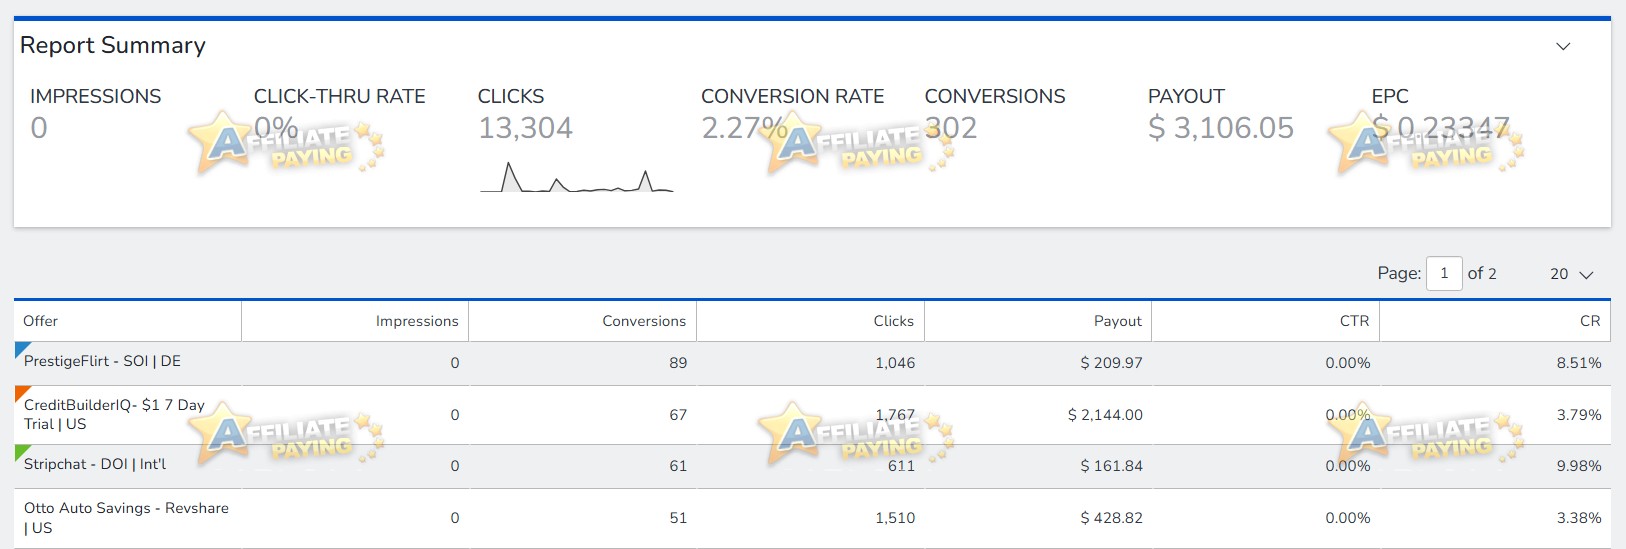The width and height of the screenshot is (1626, 549).
Task: Select CreditBuilderIQ payout $ 2,144.00
Action: pyautogui.click(x=1105, y=415)
